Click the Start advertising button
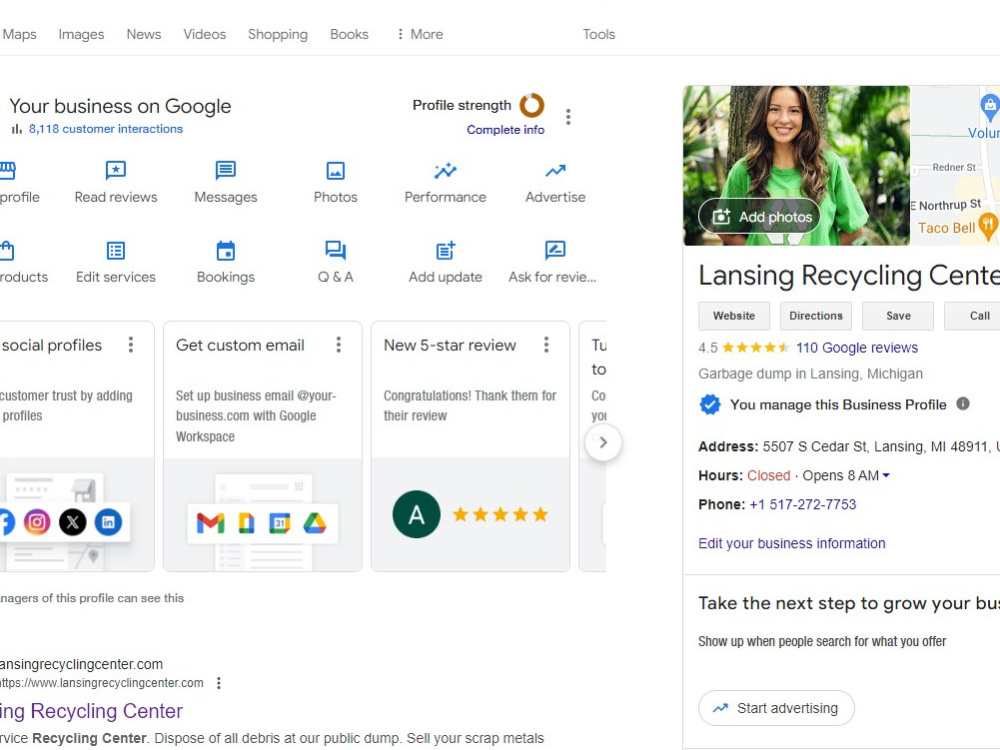 click(776, 708)
